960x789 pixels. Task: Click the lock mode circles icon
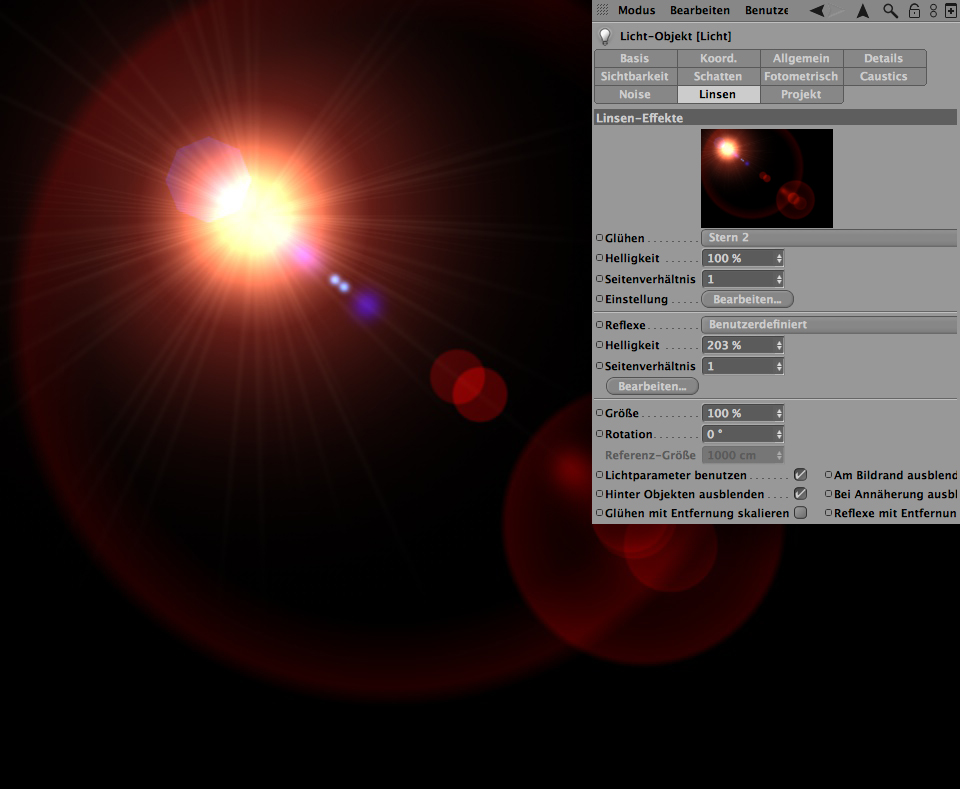[933, 10]
